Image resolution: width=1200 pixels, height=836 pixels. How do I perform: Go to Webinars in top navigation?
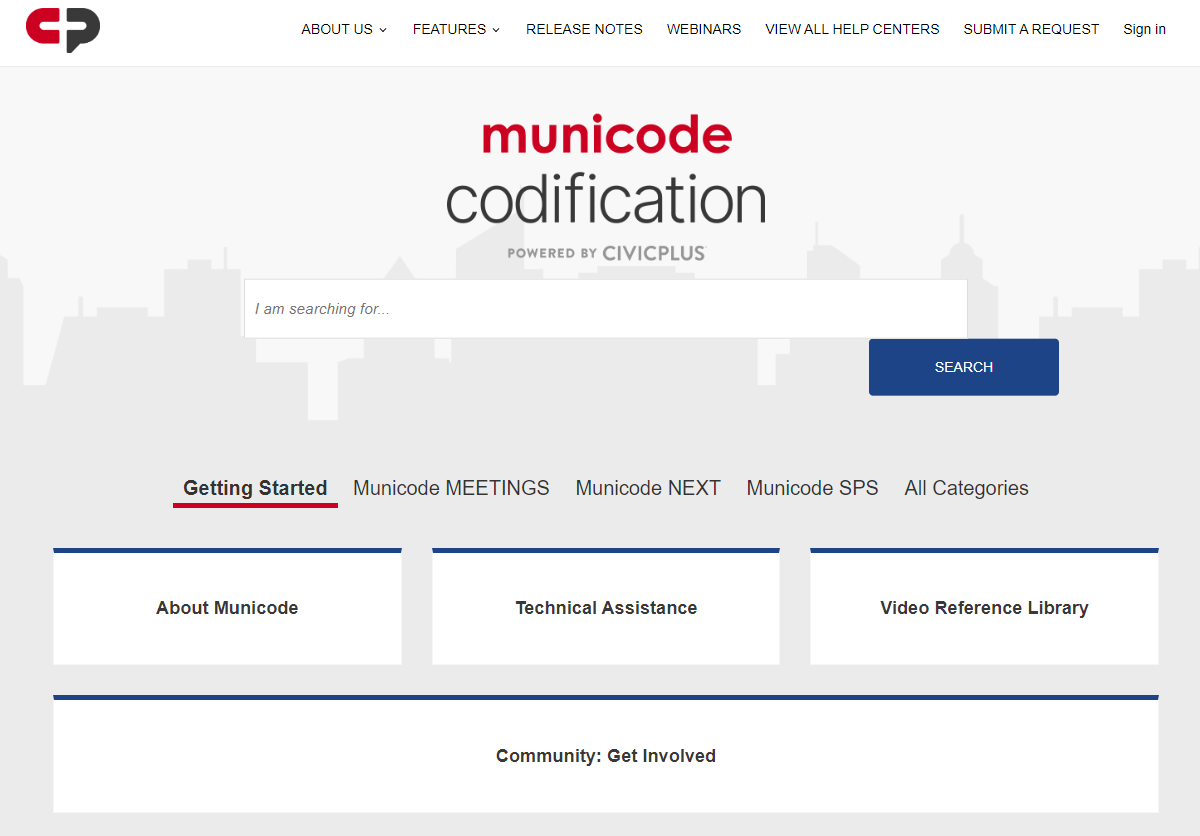click(x=704, y=29)
